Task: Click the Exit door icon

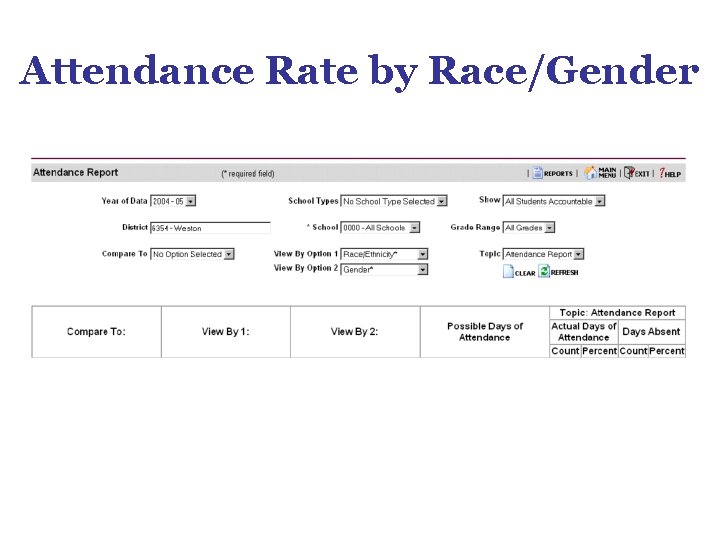Action: coord(629,173)
